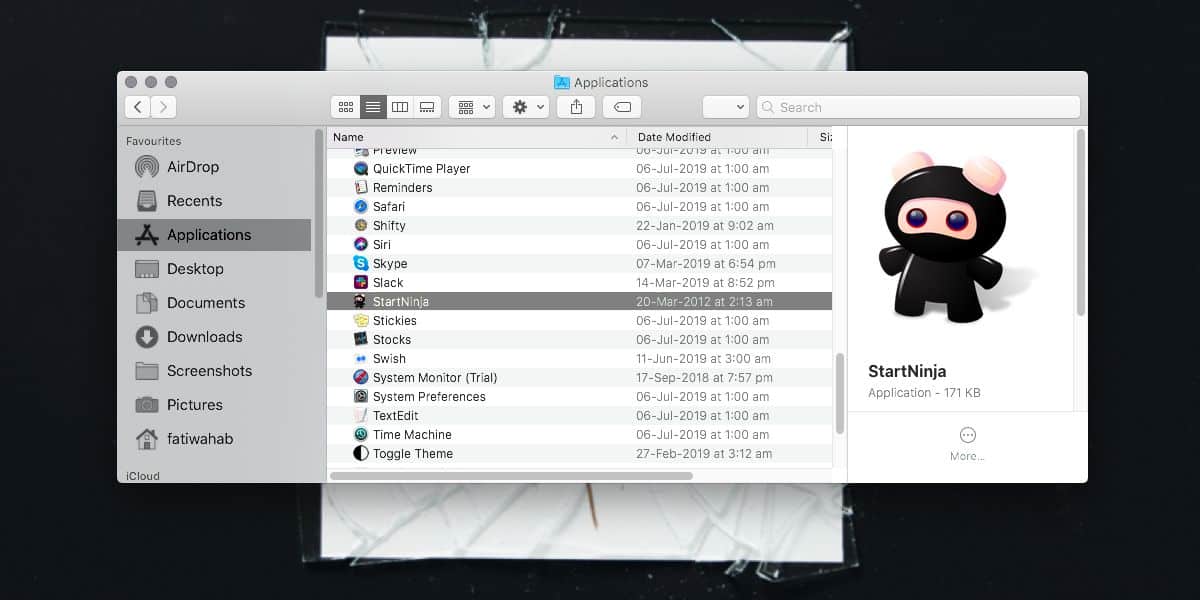Switch to gallery view

coord(427,107)
